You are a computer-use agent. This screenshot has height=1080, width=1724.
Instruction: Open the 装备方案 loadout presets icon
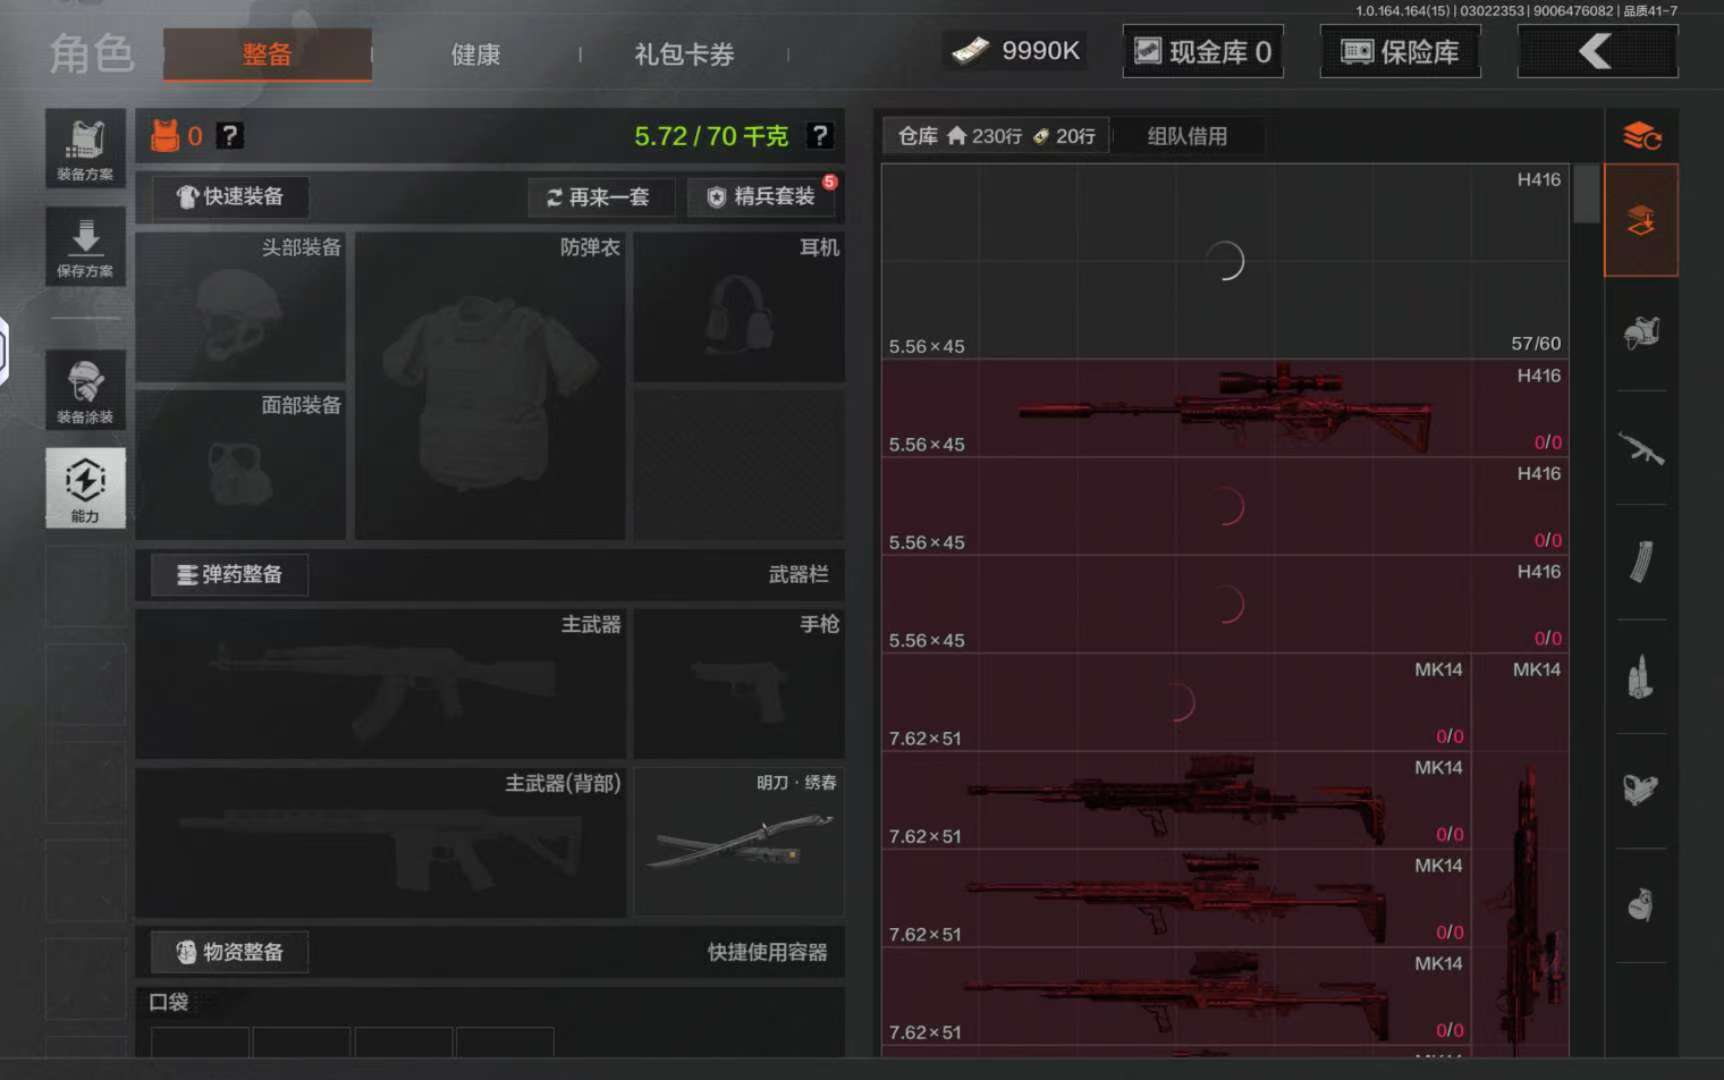85,149
